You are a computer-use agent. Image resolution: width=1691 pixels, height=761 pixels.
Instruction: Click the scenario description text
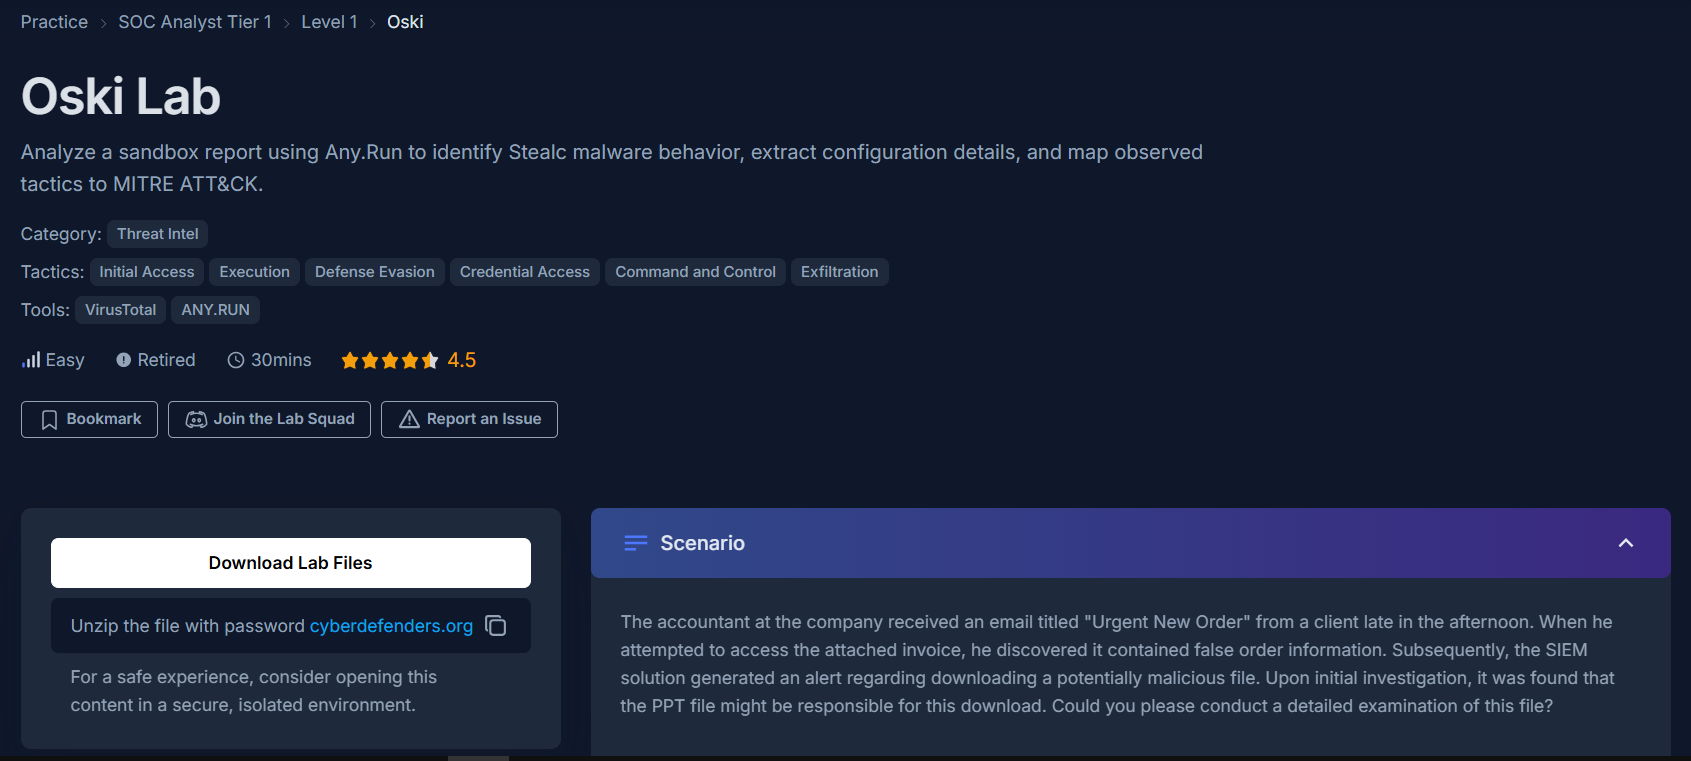click(1117, 664)
